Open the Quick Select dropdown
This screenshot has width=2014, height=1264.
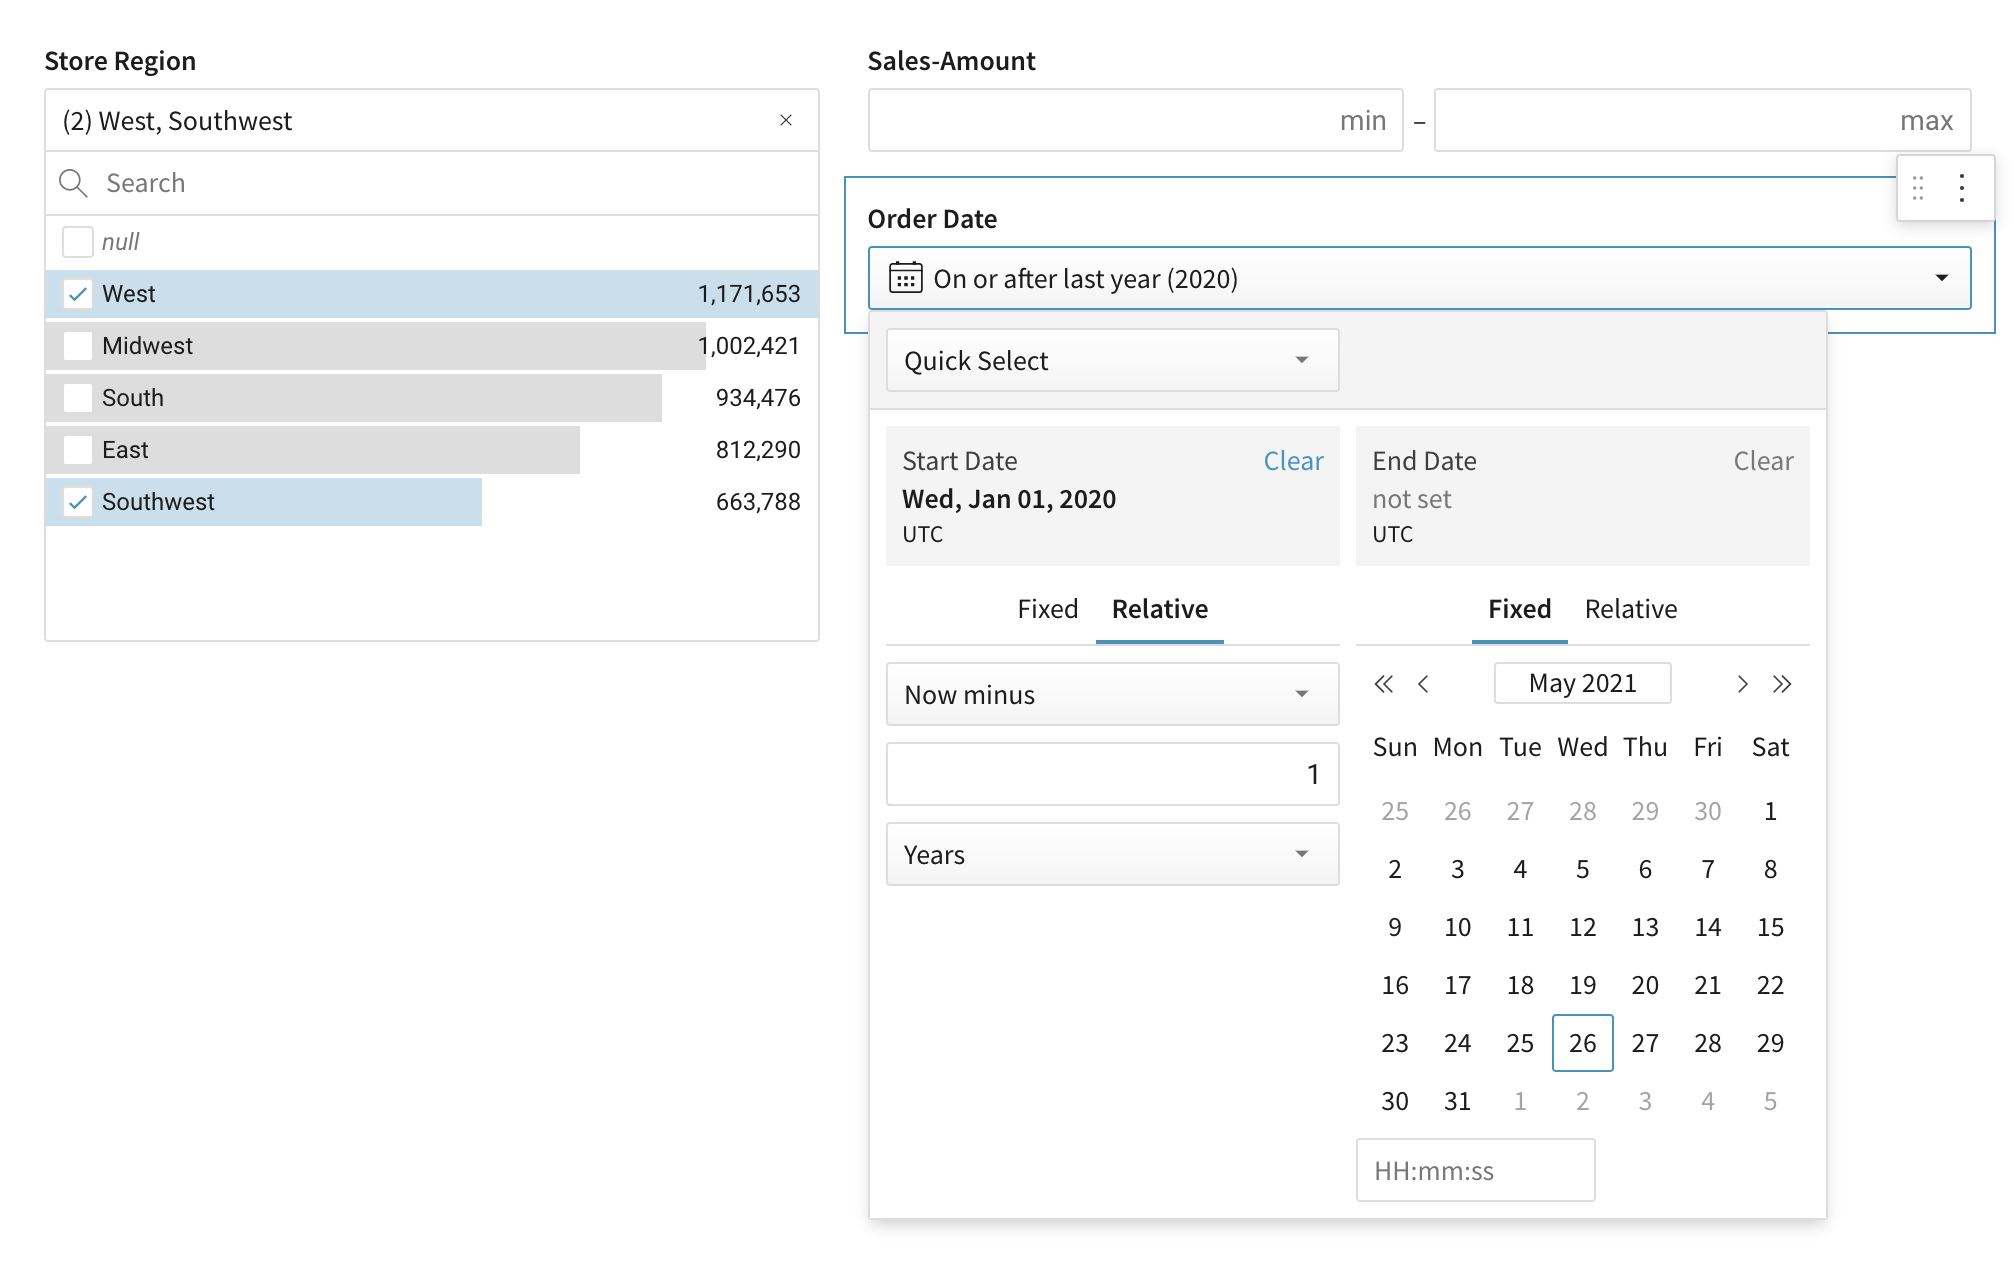coord(1112,360)
